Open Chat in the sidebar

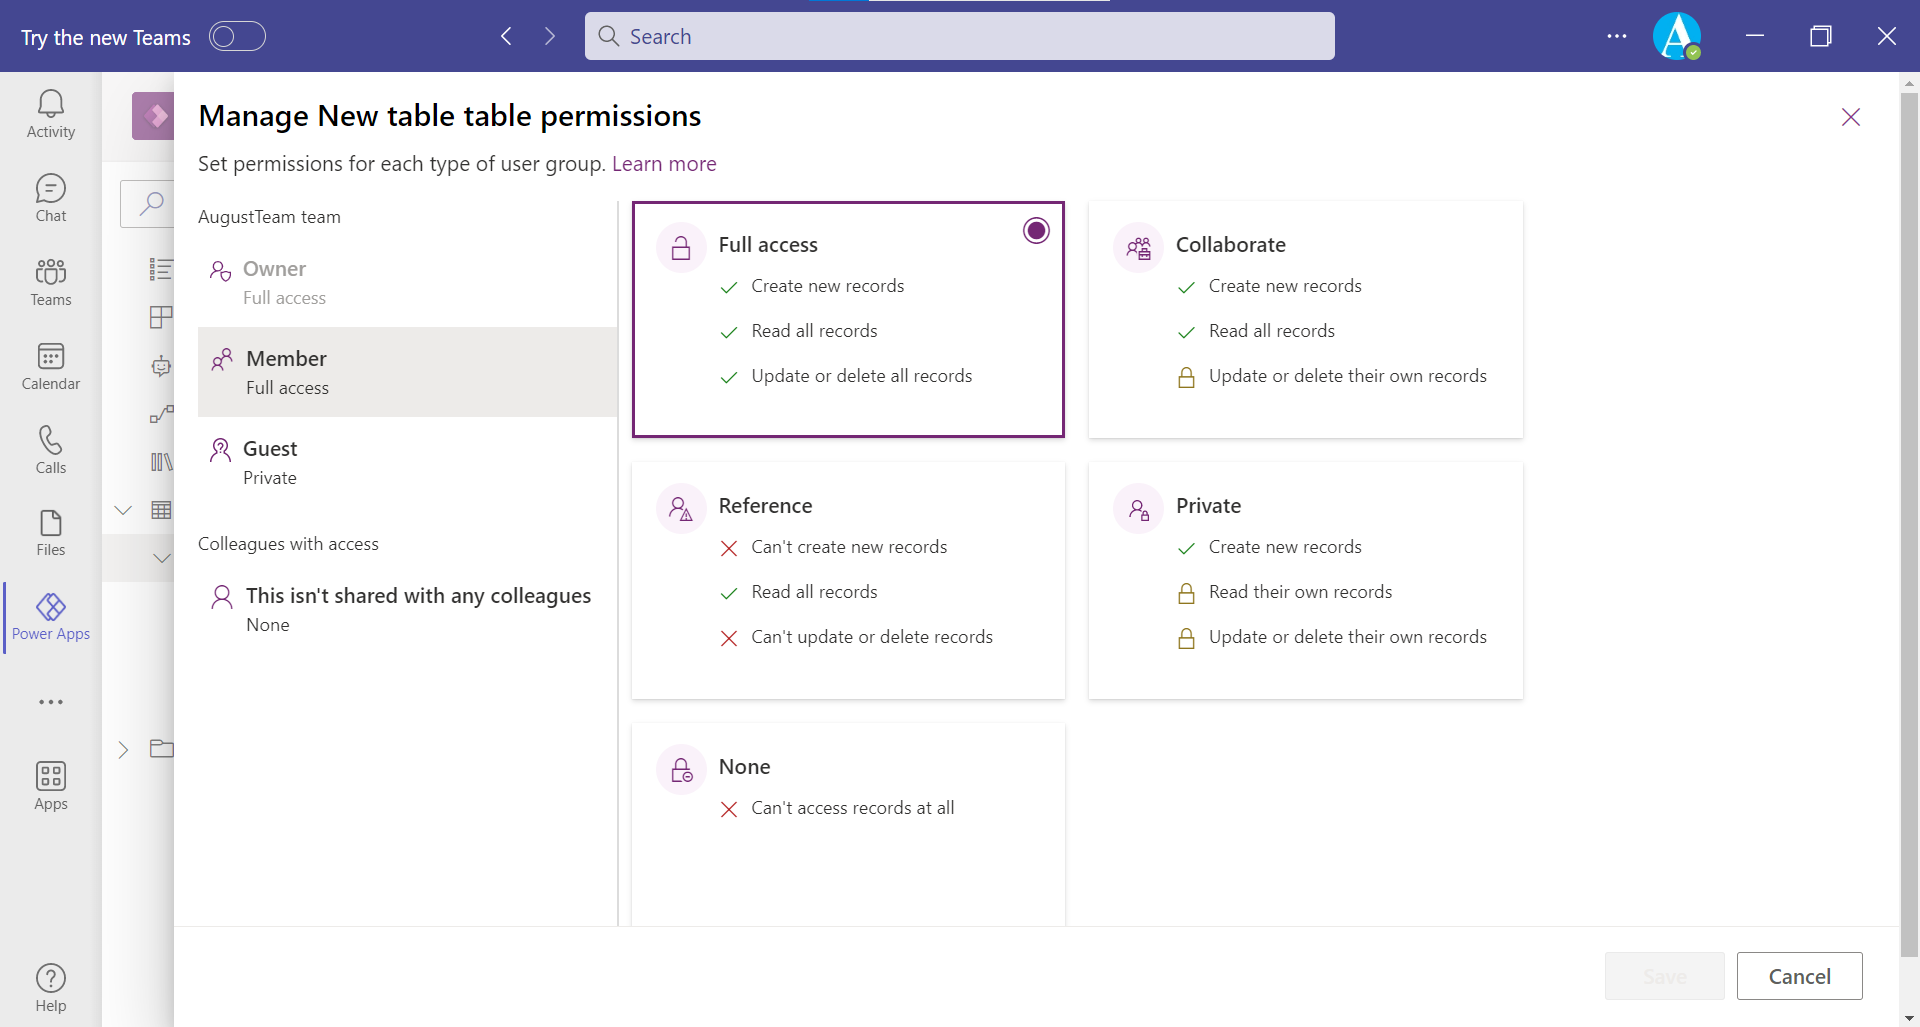[x=51, y=198]
